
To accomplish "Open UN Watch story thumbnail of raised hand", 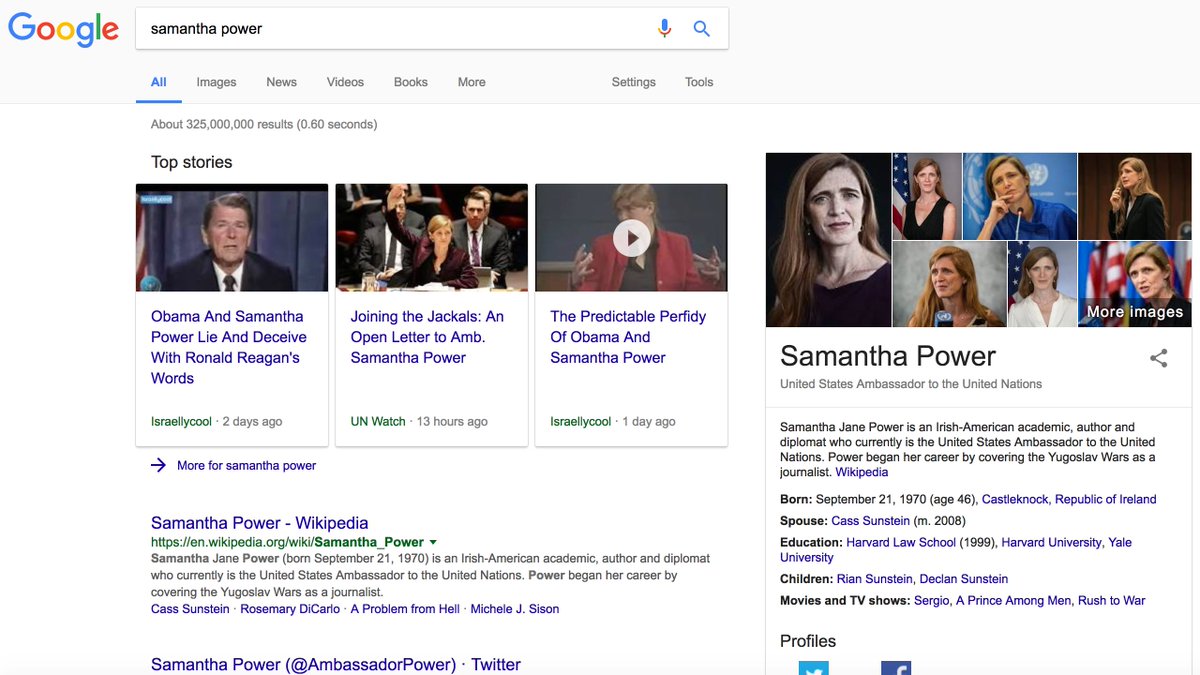I will coord(431,238).
